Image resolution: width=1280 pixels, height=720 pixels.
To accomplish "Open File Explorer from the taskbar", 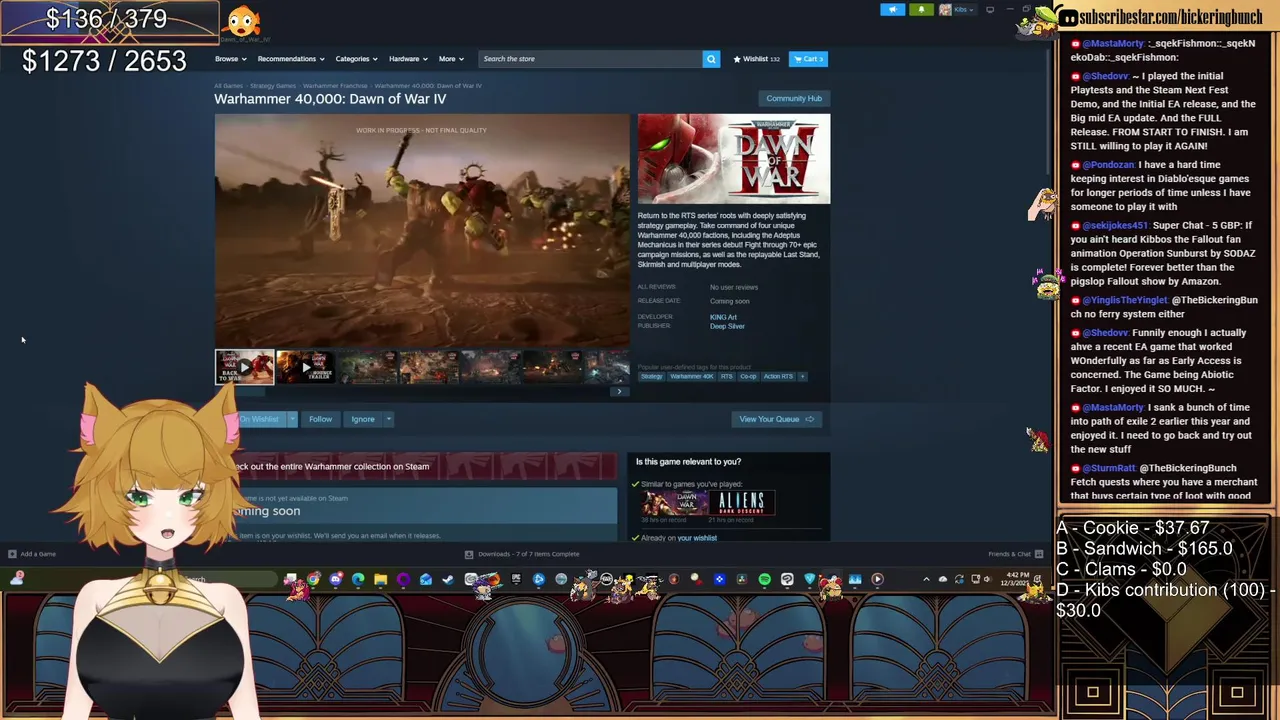I will 380,579.
